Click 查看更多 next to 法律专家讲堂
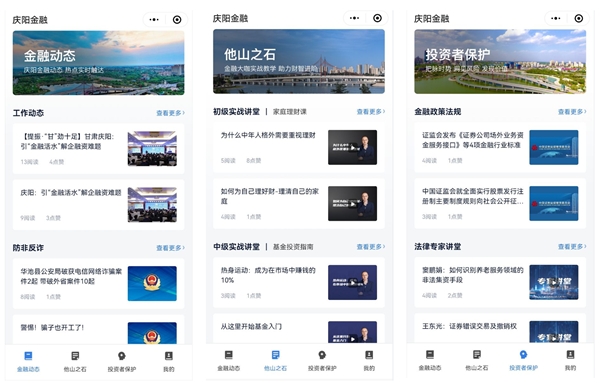Viewport: 600px width, 383px height. tap(572, 246)
